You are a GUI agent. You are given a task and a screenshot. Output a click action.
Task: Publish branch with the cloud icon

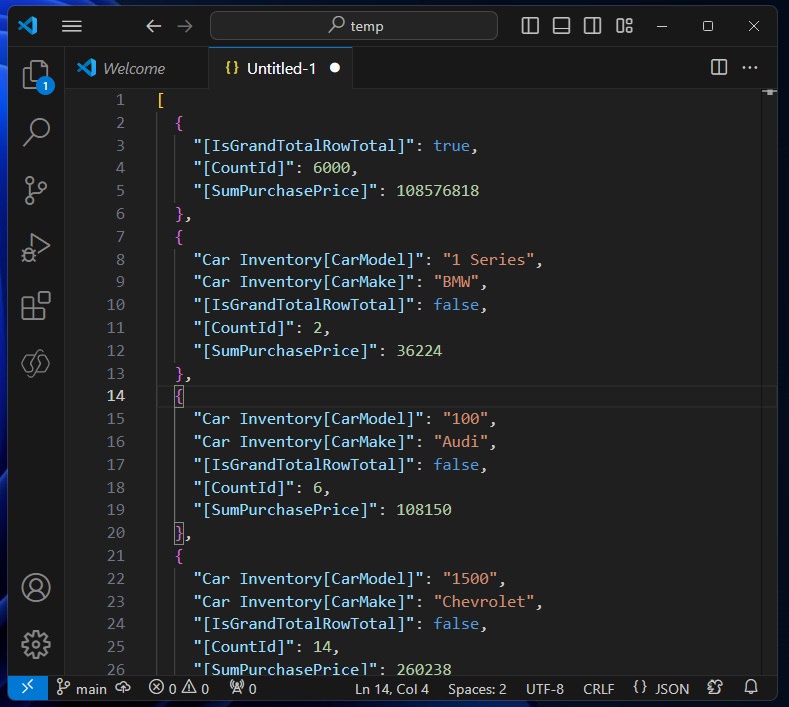coord(123,687)
